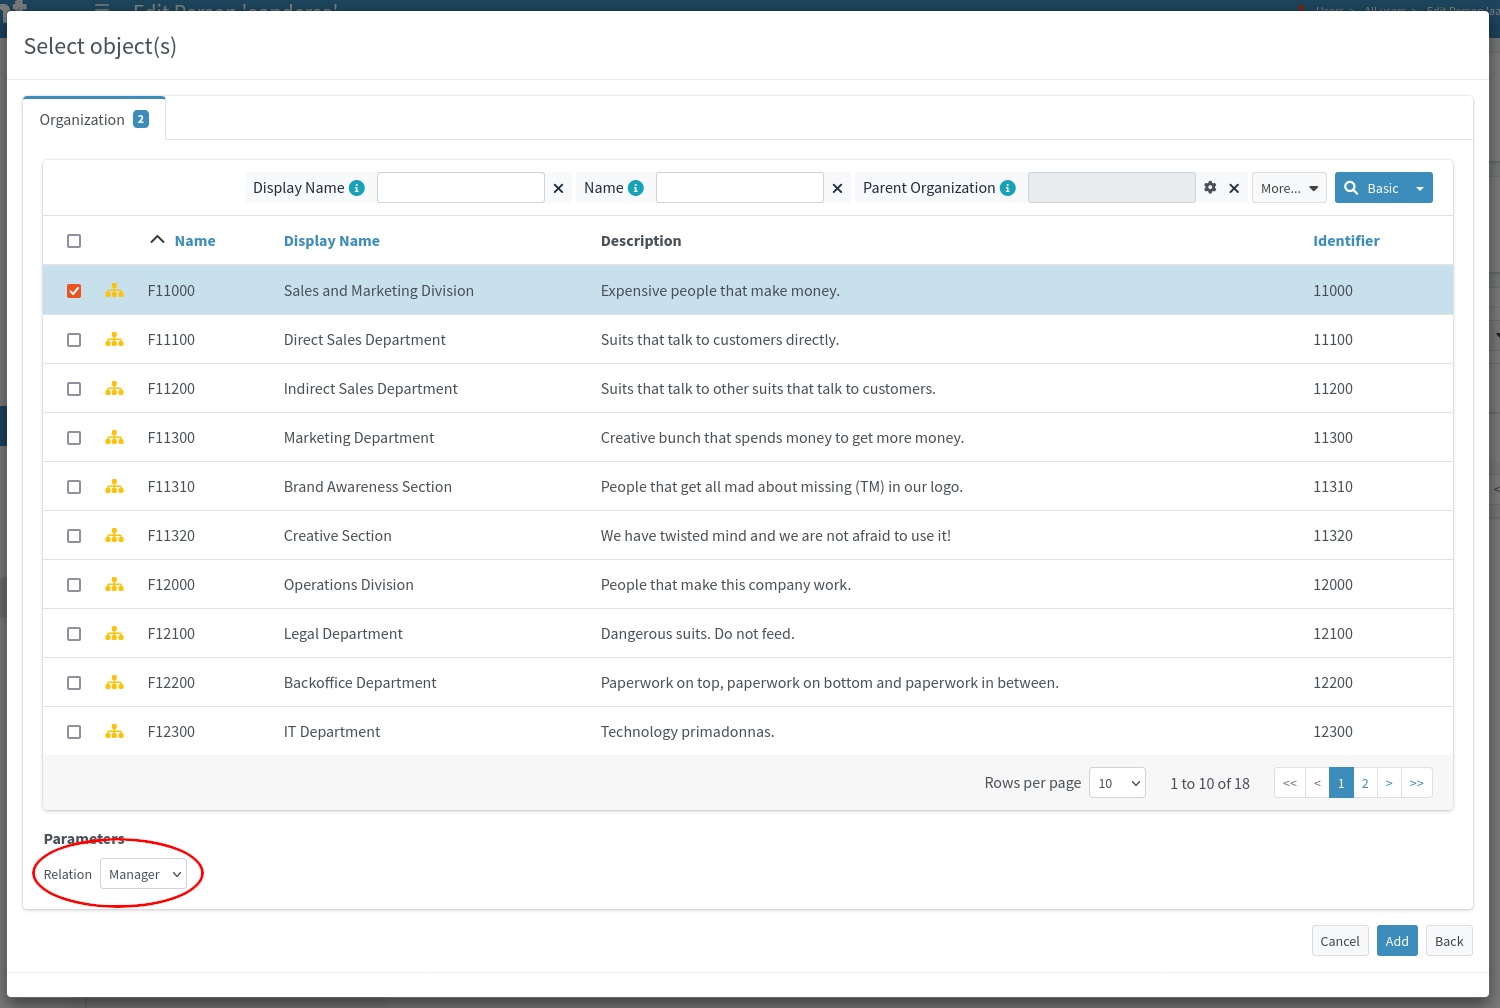Clear the Name filter using the X icon
This screenshot has width=1500, height=1008.
(836, 187)
